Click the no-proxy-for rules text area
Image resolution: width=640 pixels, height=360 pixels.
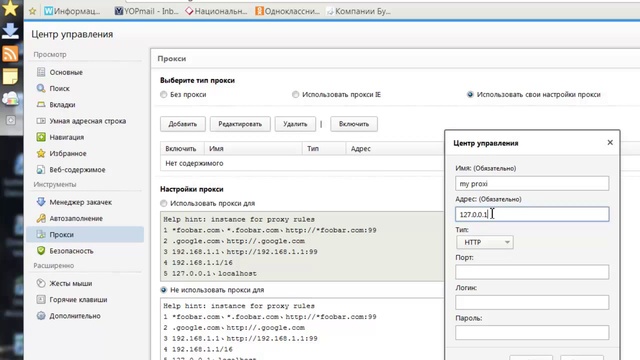[302, 329]
